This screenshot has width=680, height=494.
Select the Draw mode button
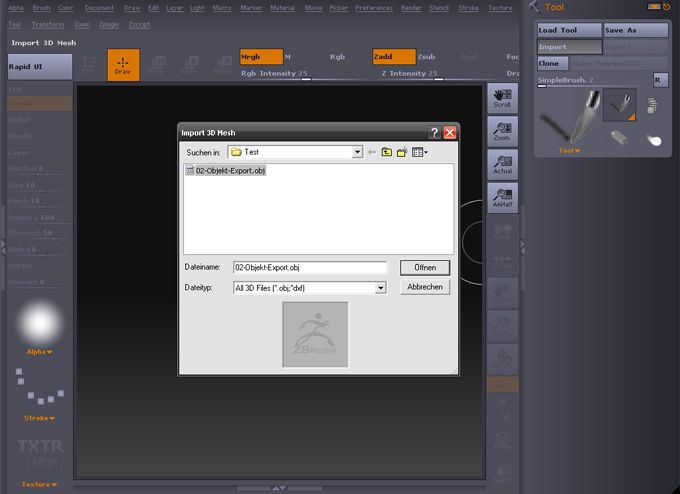(x=123, y=65)
